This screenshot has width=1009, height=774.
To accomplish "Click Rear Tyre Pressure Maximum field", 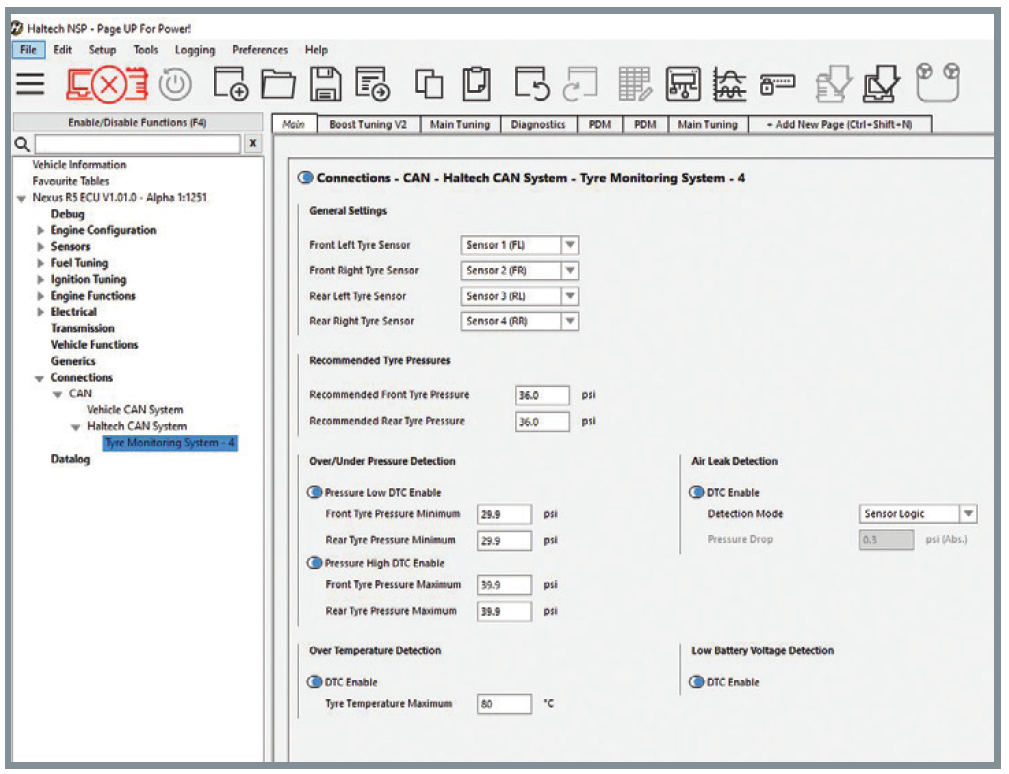I will tap(504, 611).
